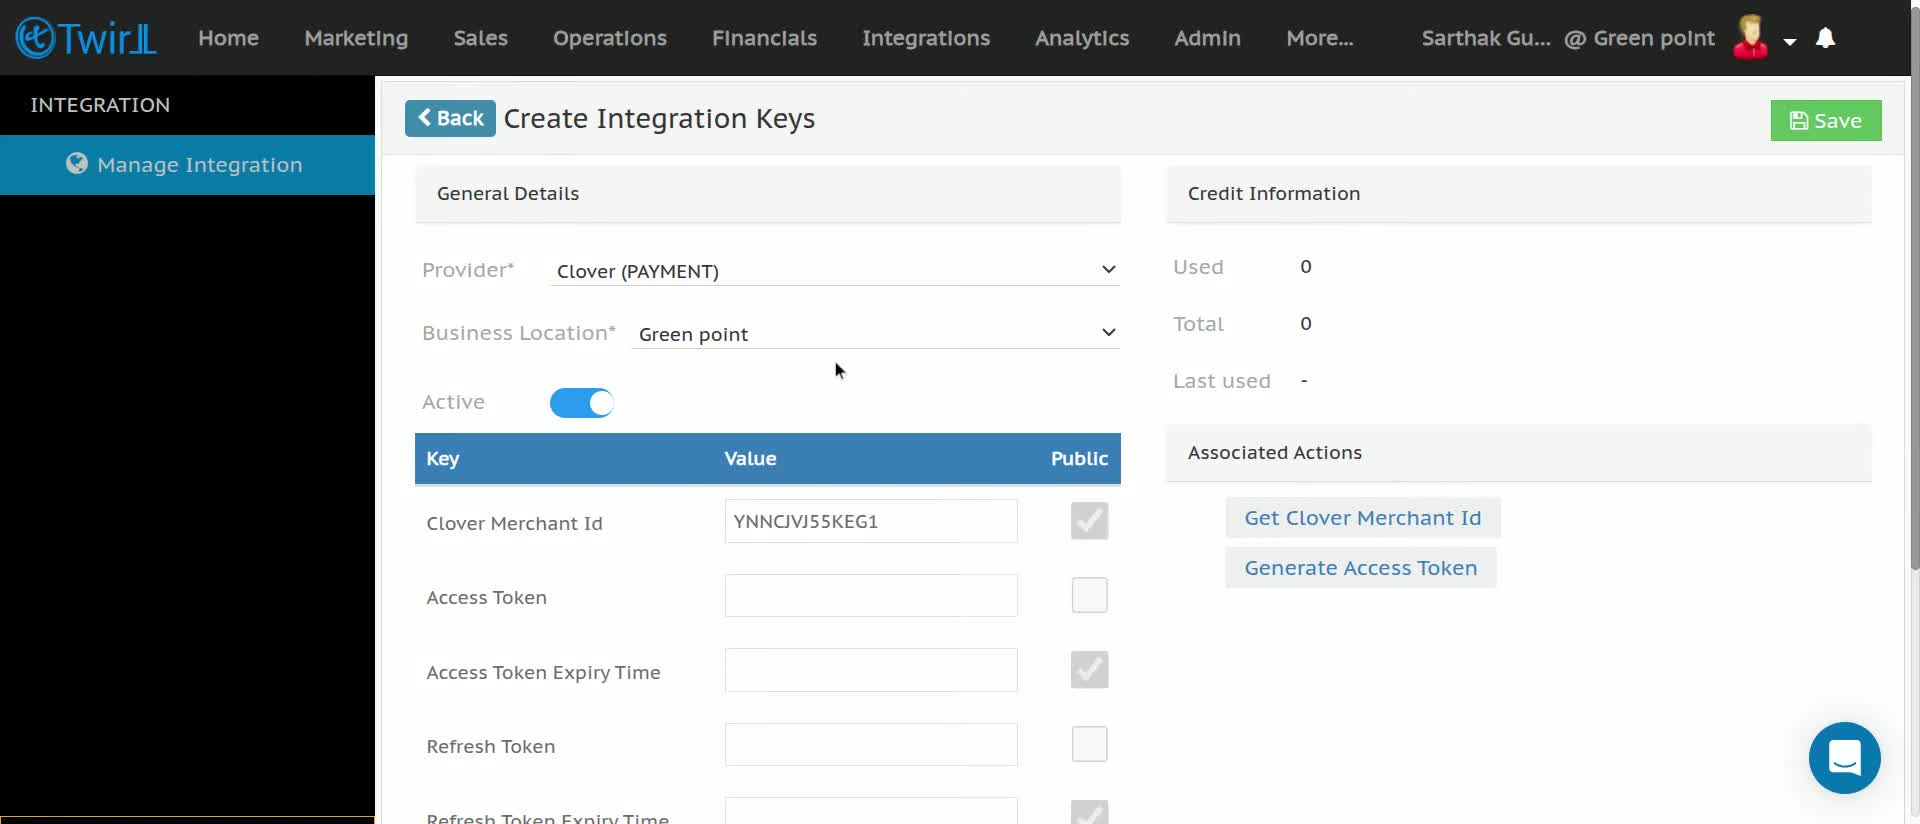Click Get Clover Merchant Id action

click(x=1362, y=518)
